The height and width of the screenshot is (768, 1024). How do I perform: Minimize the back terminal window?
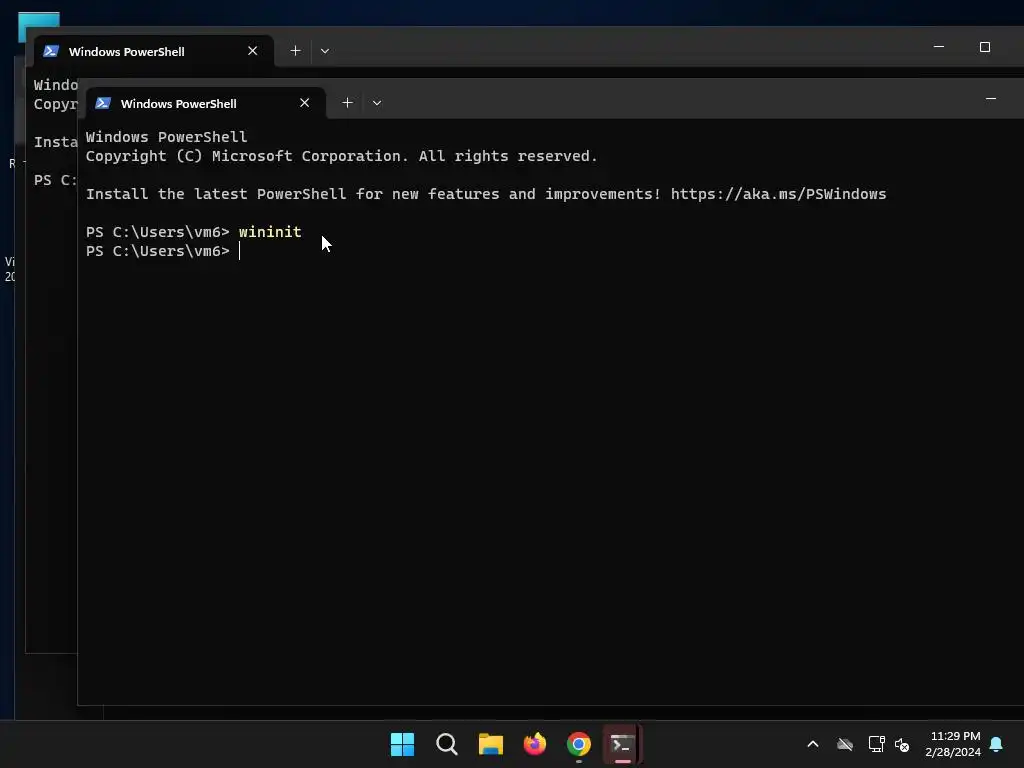click(939, 47)
